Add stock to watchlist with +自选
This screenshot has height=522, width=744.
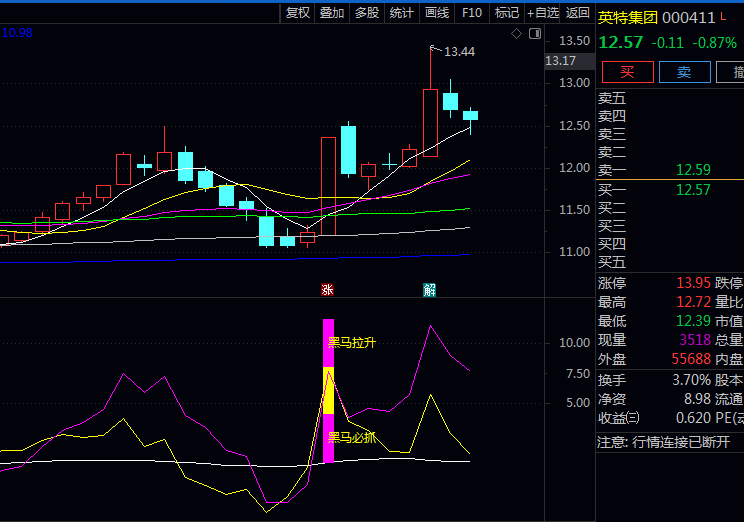[x=542, y=13]
